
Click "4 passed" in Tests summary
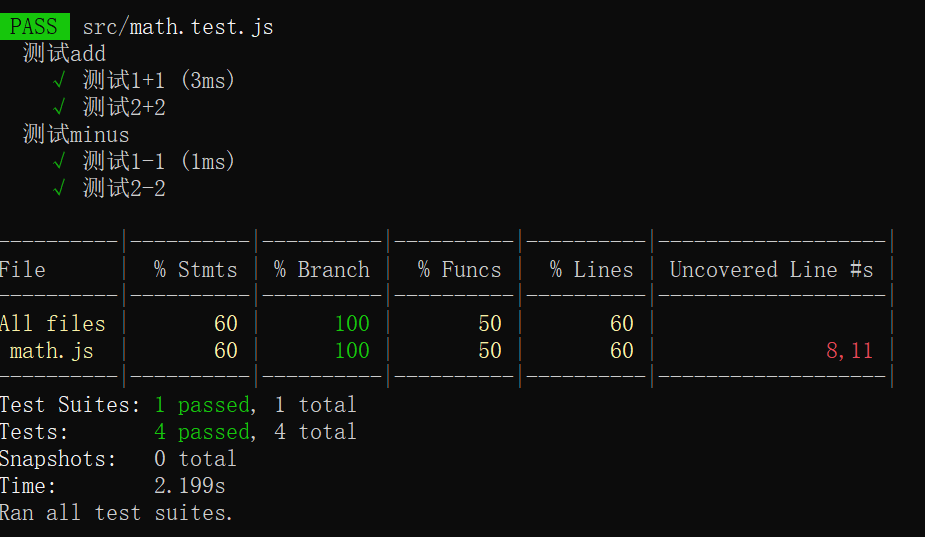tap(201, 432)
